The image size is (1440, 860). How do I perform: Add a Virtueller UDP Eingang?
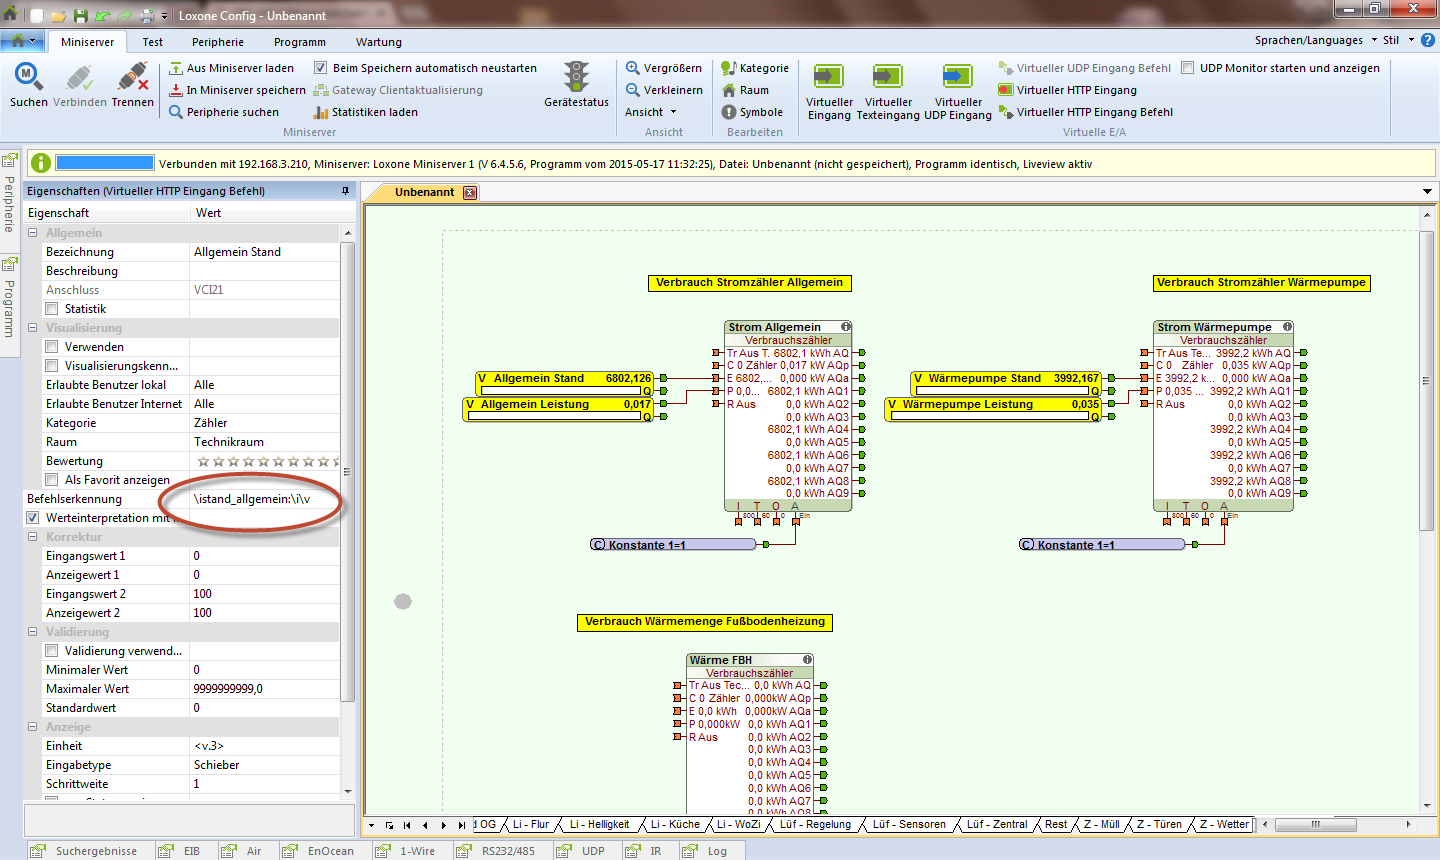pyautogui.click(x=957, y=78)
